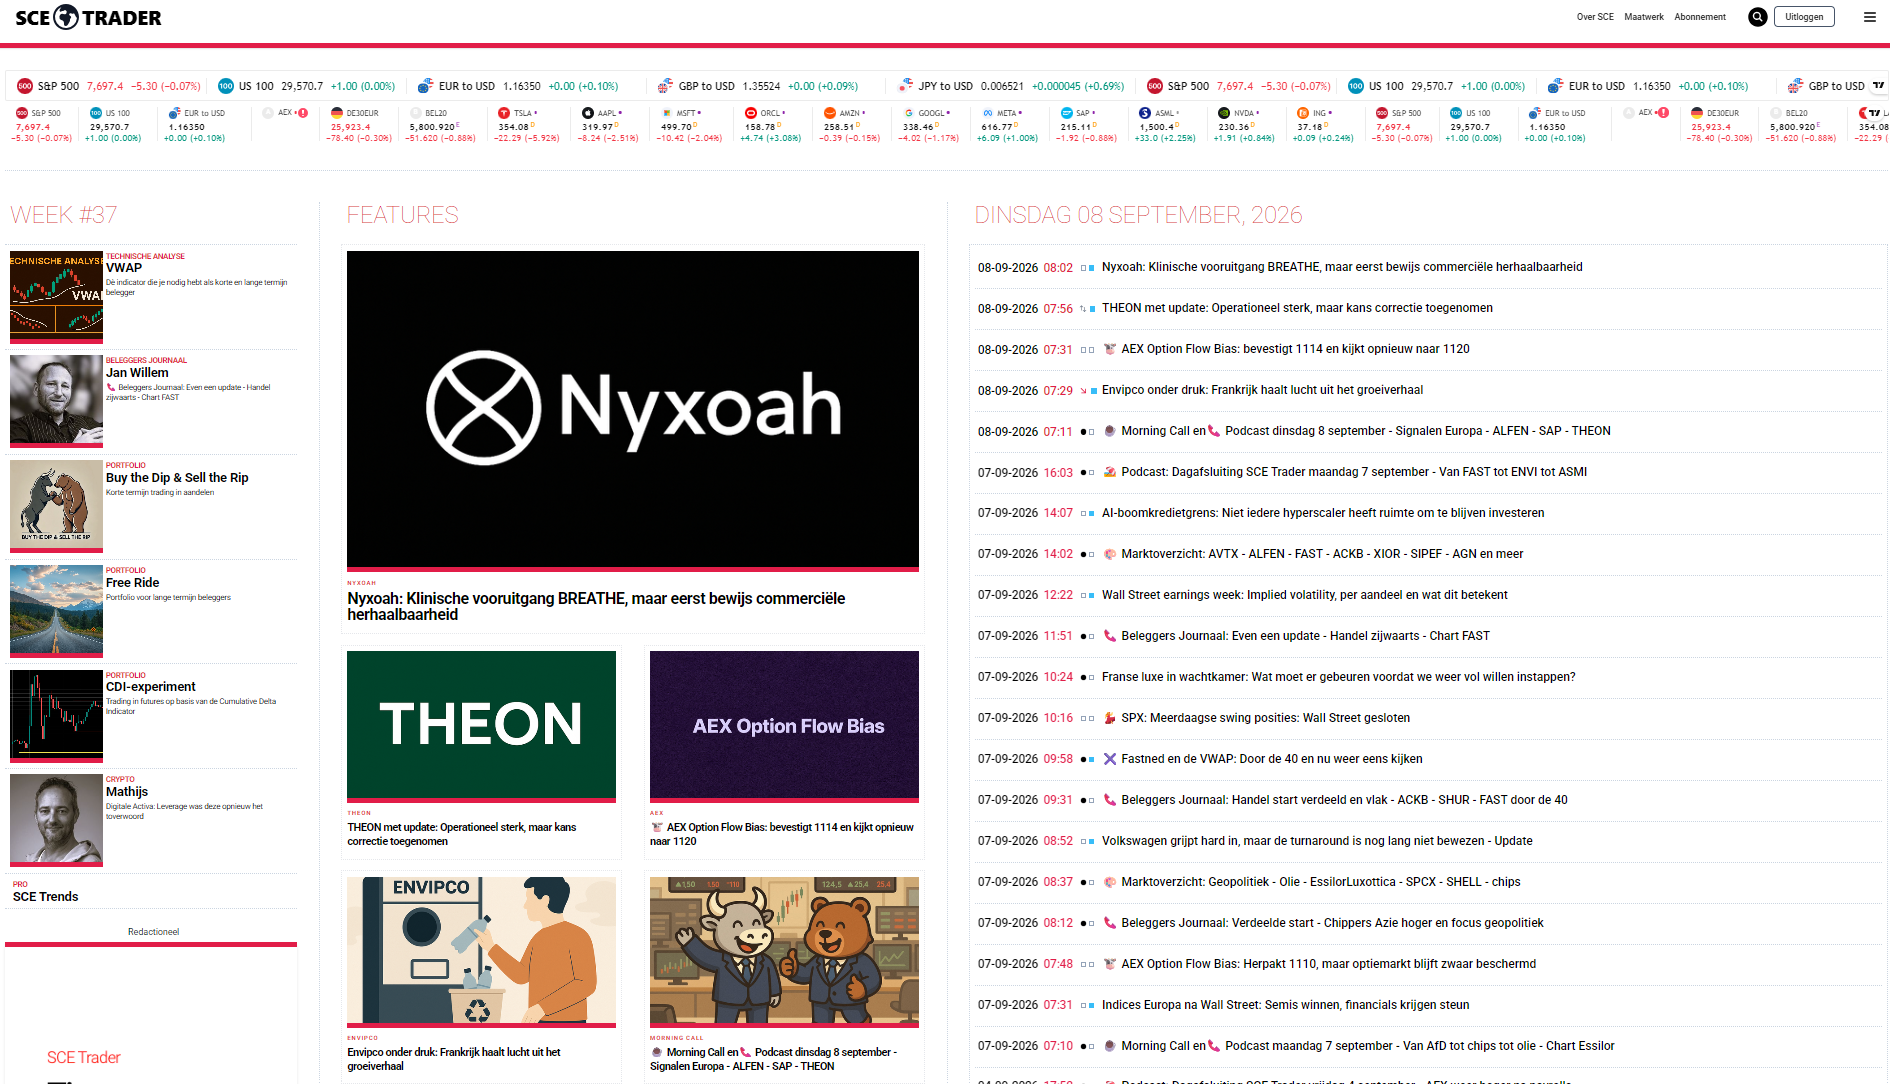Click the Google icon on the GOOGL ticker

(909, 113)
